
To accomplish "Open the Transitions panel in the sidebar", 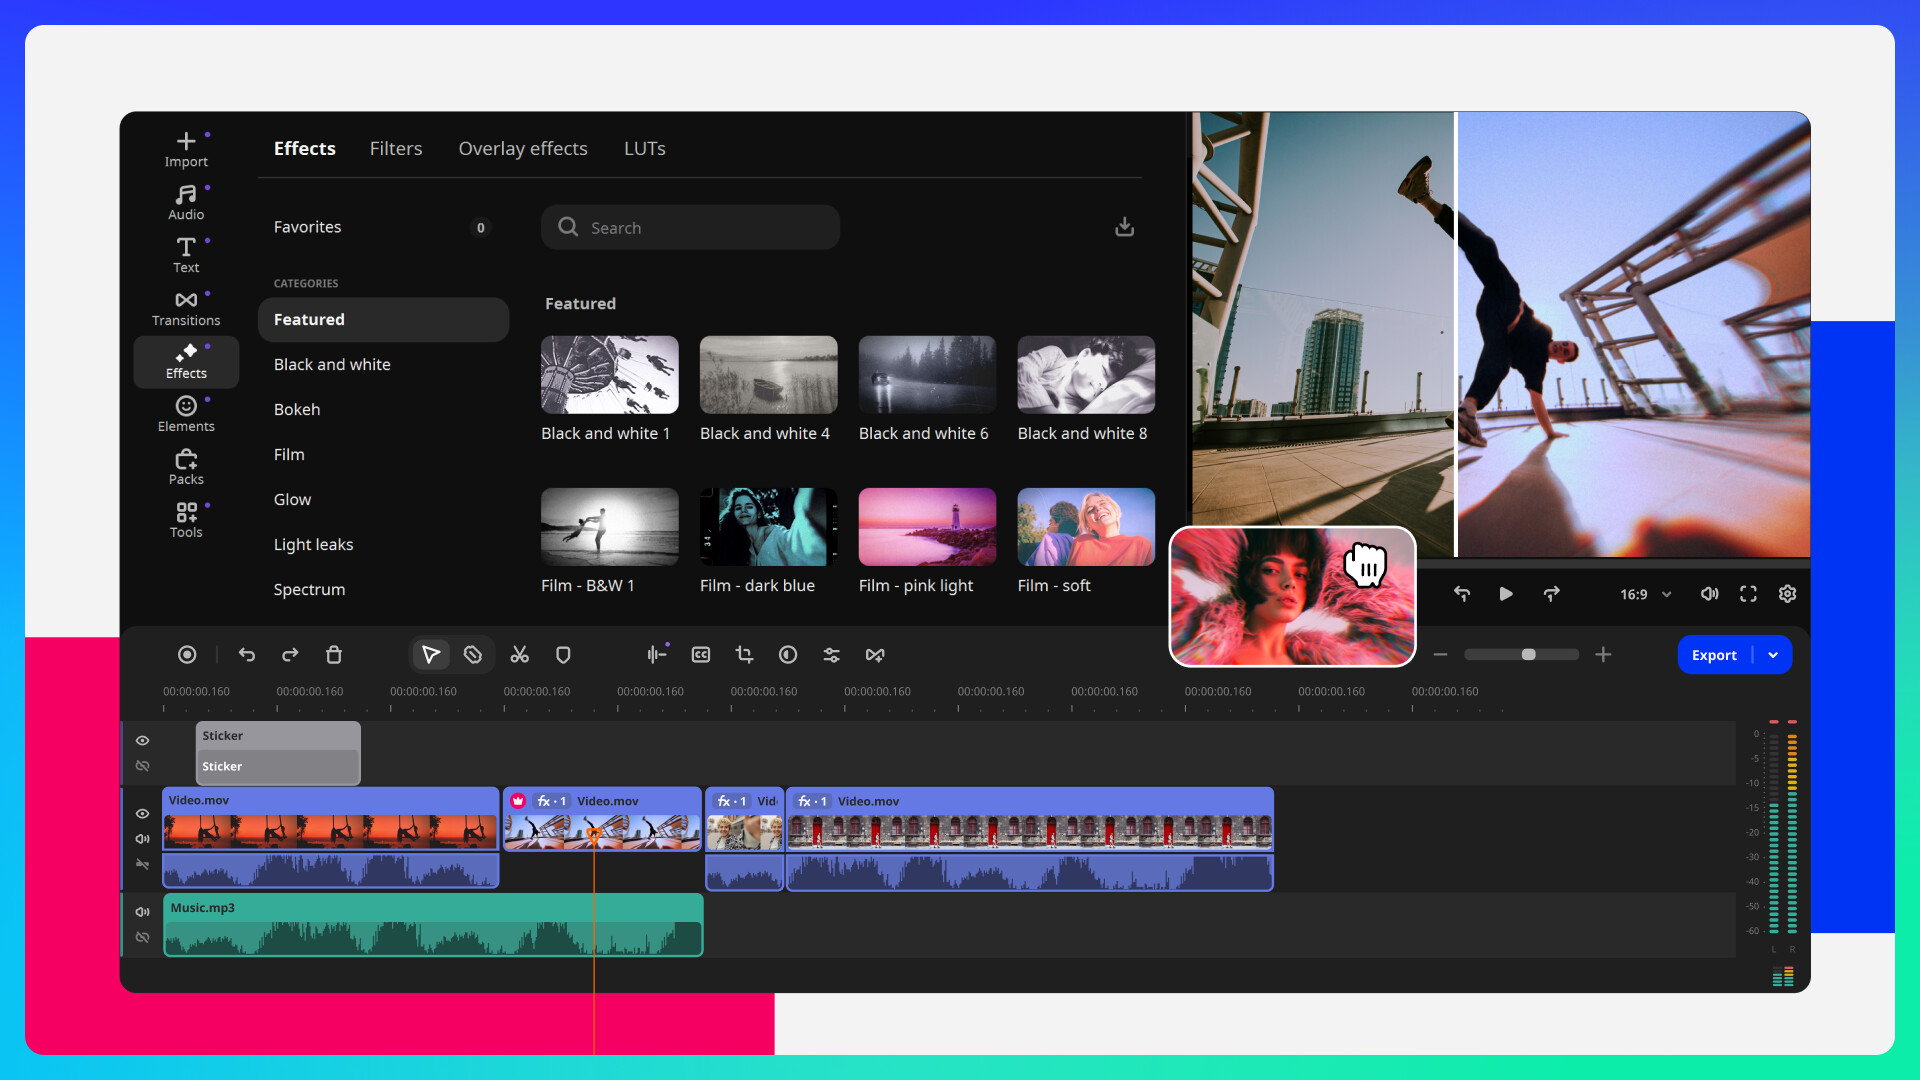I will pyautogui.click(x=186, y=307).
